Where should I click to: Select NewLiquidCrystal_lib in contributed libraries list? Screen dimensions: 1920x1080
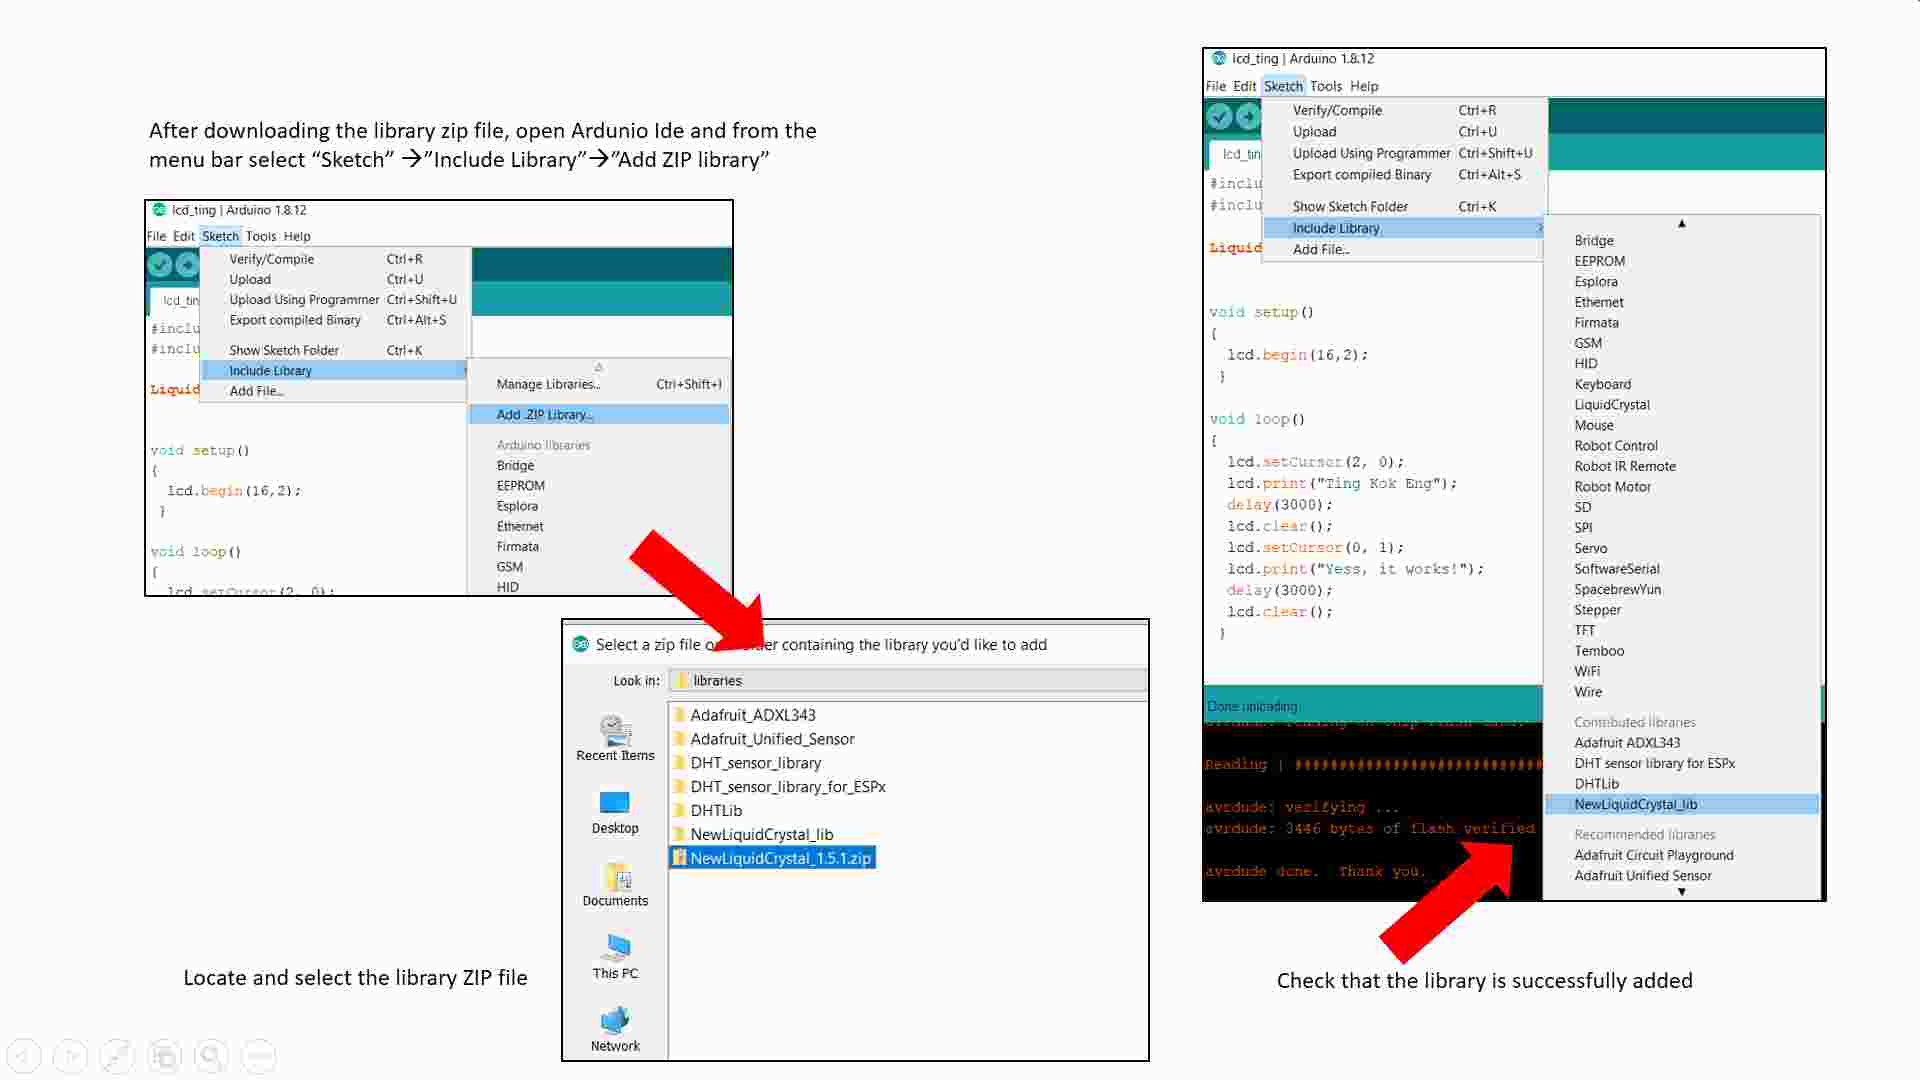pos(1682,804)
